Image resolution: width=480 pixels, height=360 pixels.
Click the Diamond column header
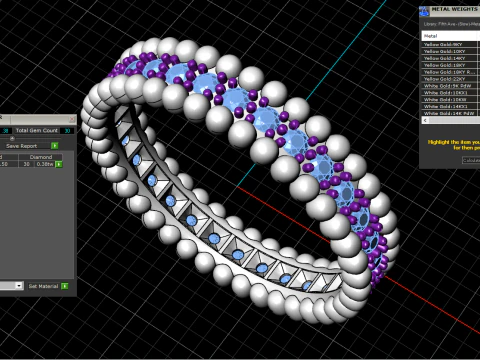click(x=41, y=157)
